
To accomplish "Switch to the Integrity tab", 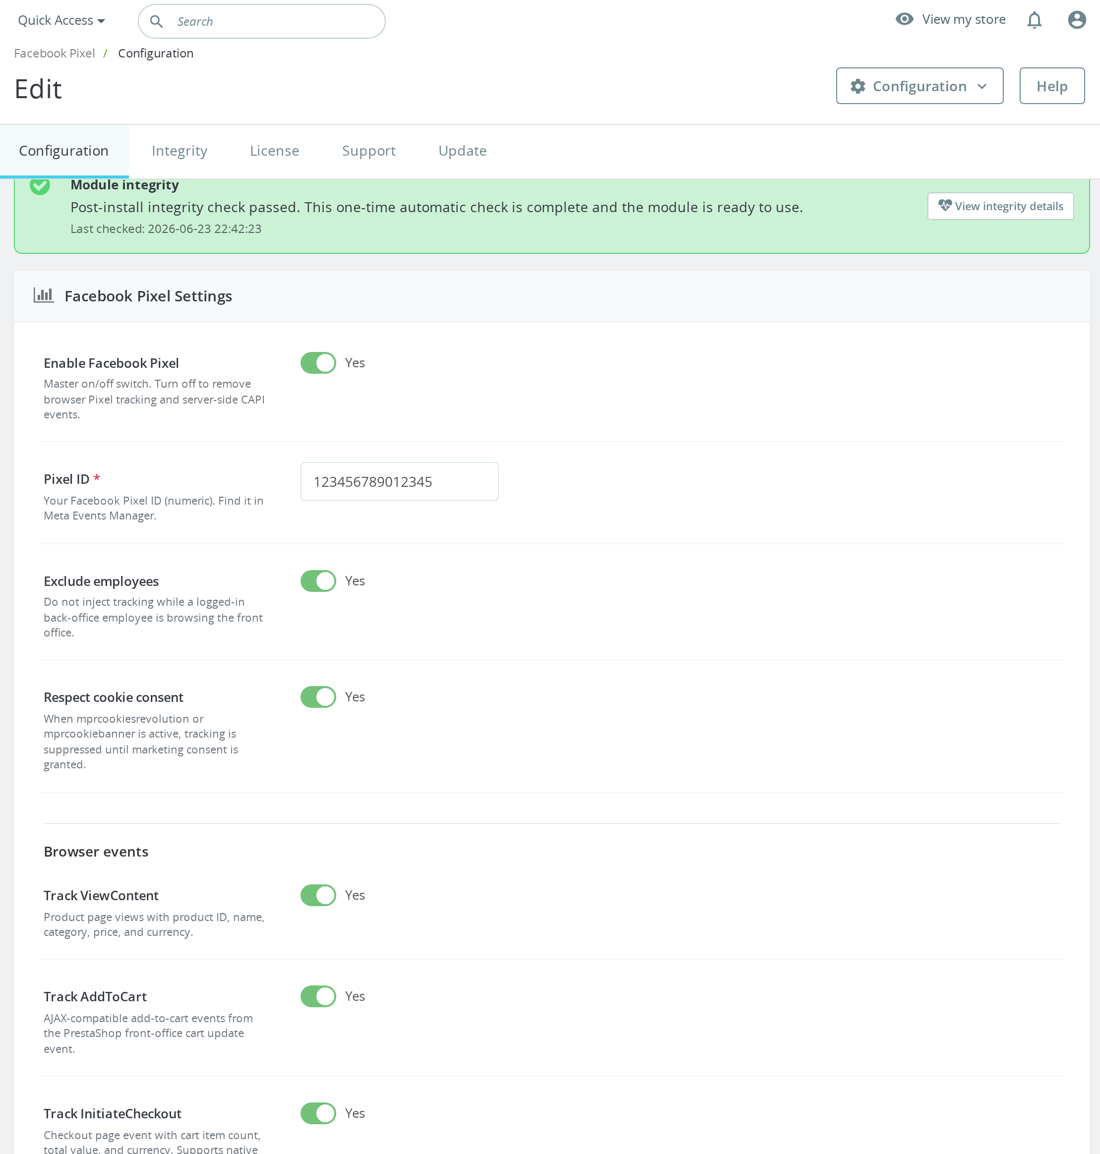I will [180, 151].
